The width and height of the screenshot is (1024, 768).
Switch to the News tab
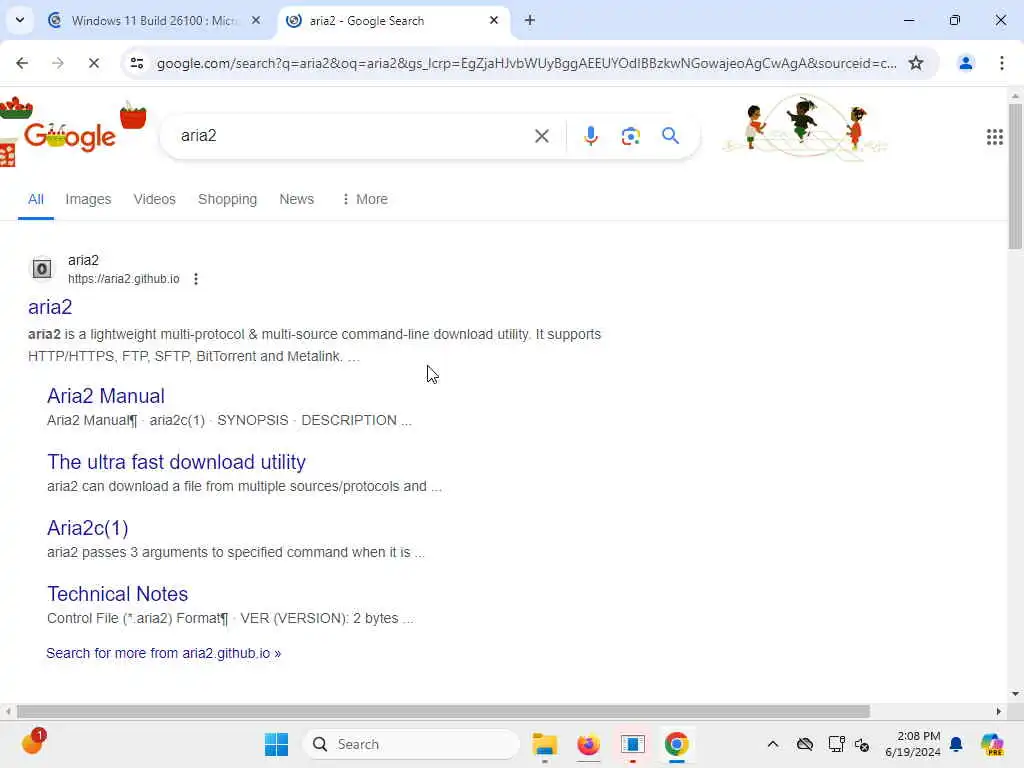click(296, 199)
